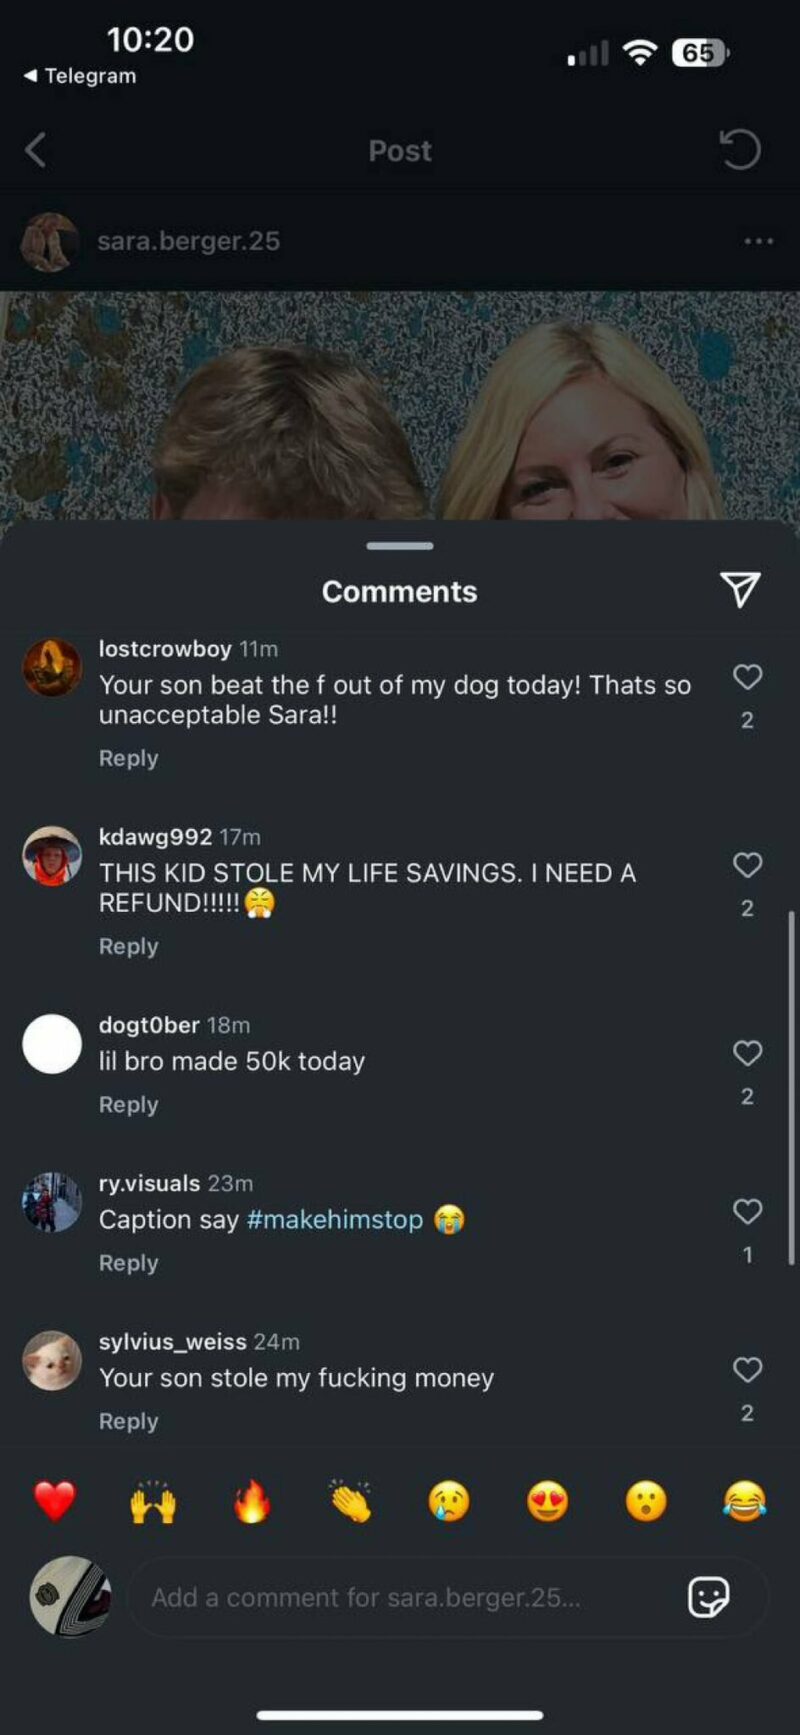React with the laughing tears emoji

coord(745,1501)
